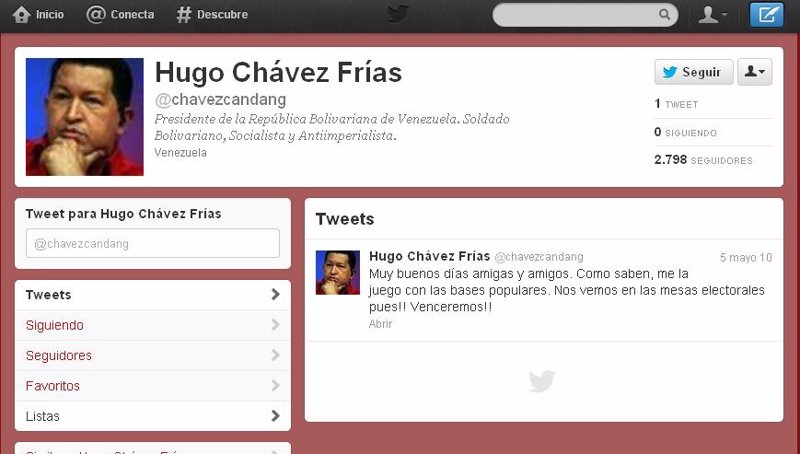
Task: Open the account profile menu in the top bar
Action: (x=712, y=14)
